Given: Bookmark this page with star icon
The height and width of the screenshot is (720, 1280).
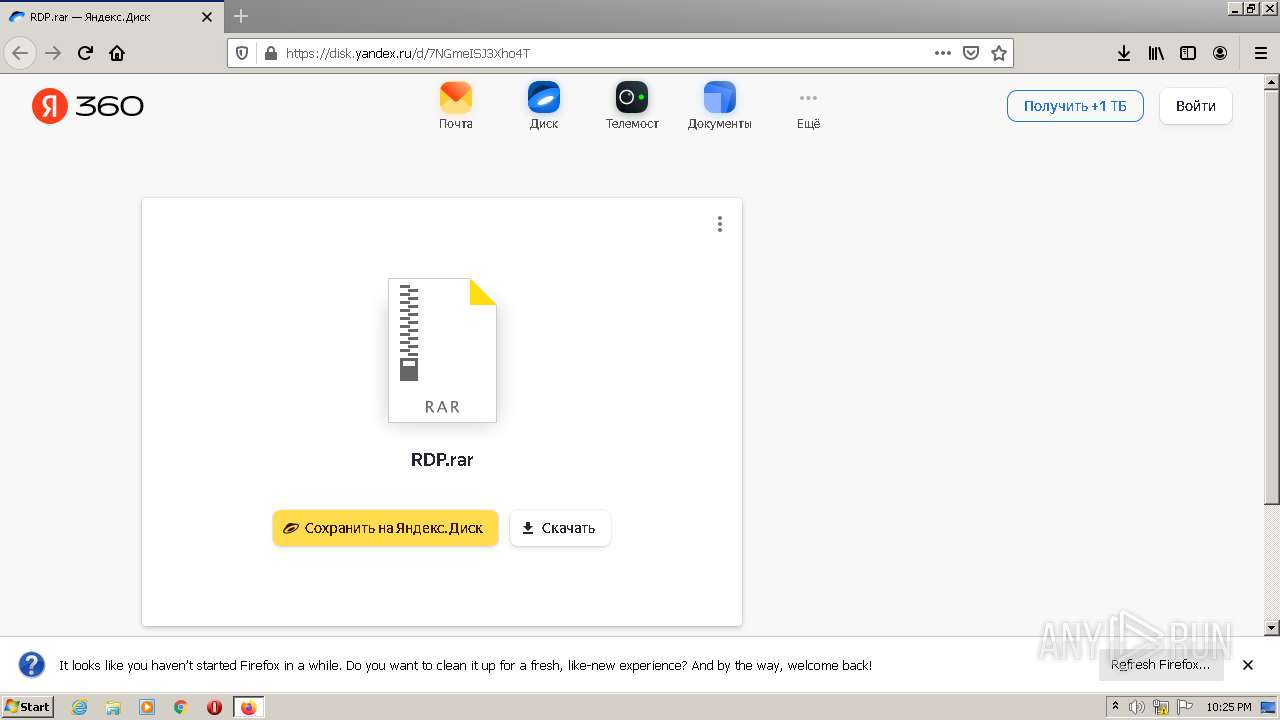Looking at the screenshot, I should 998,53.
